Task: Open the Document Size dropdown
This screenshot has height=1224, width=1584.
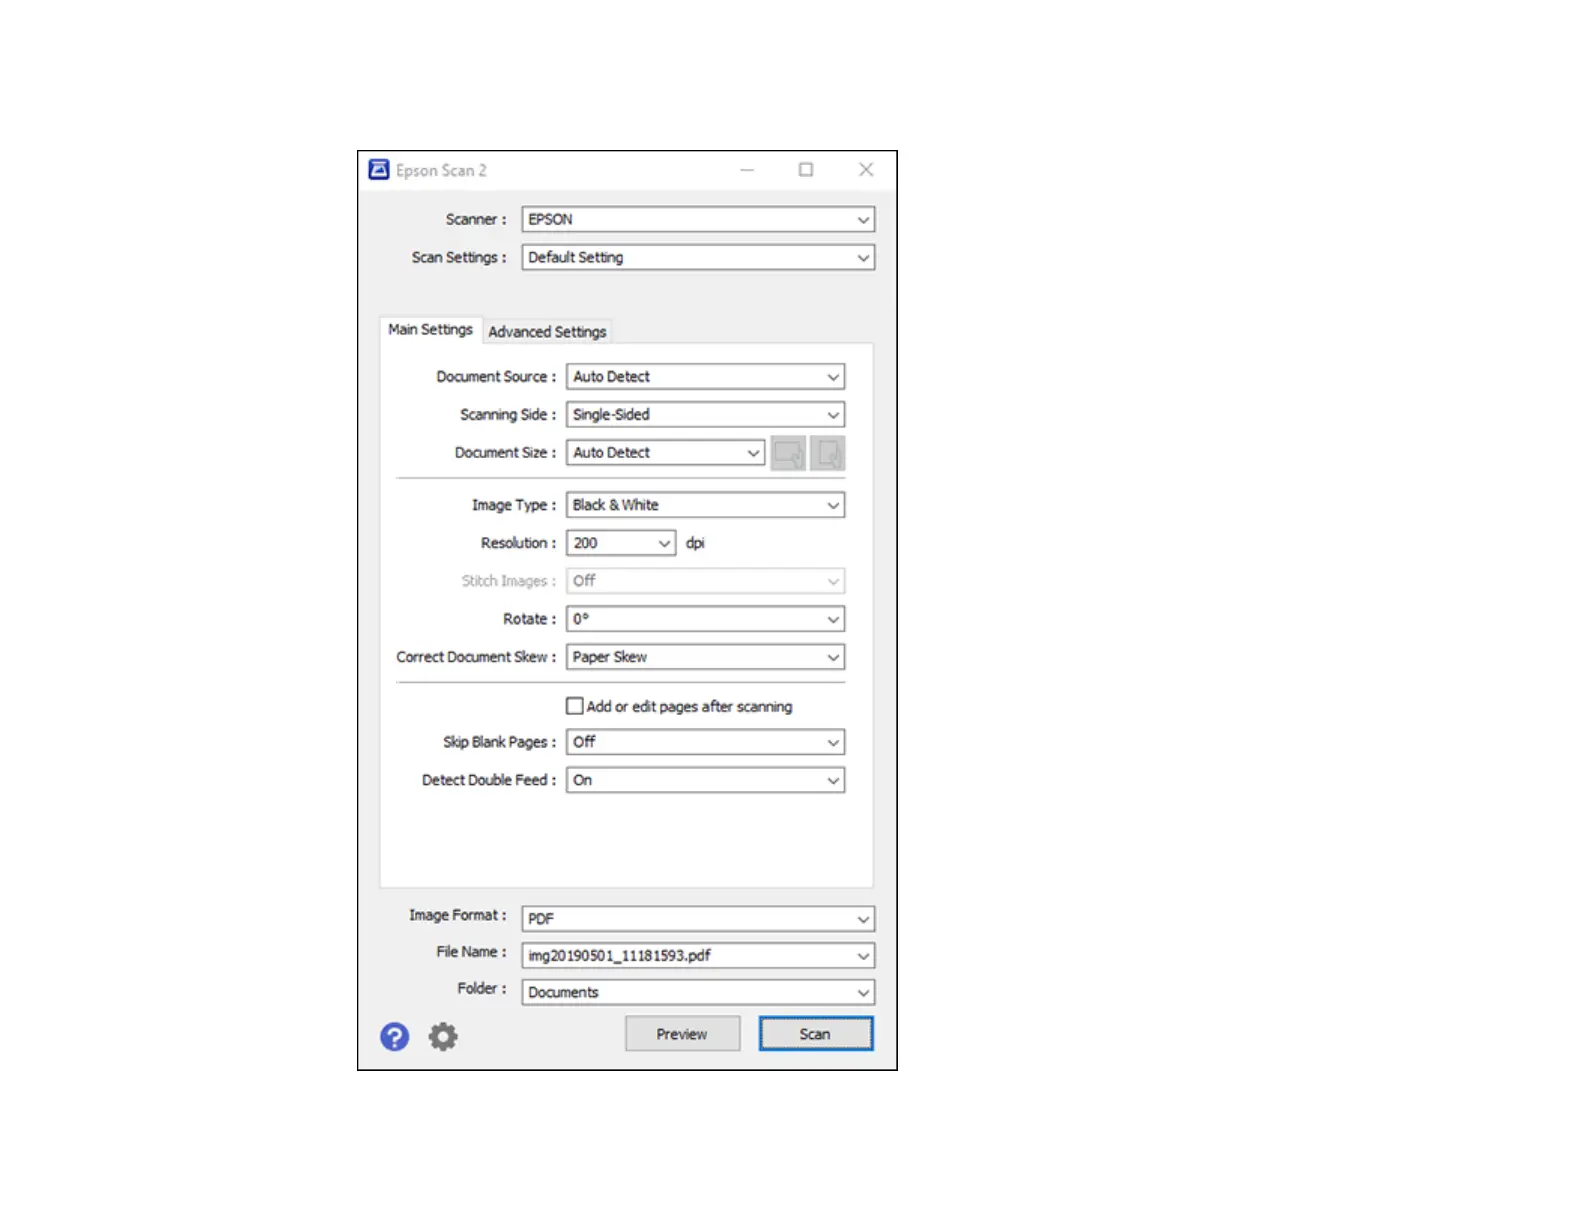Action: tap(665, 453)
